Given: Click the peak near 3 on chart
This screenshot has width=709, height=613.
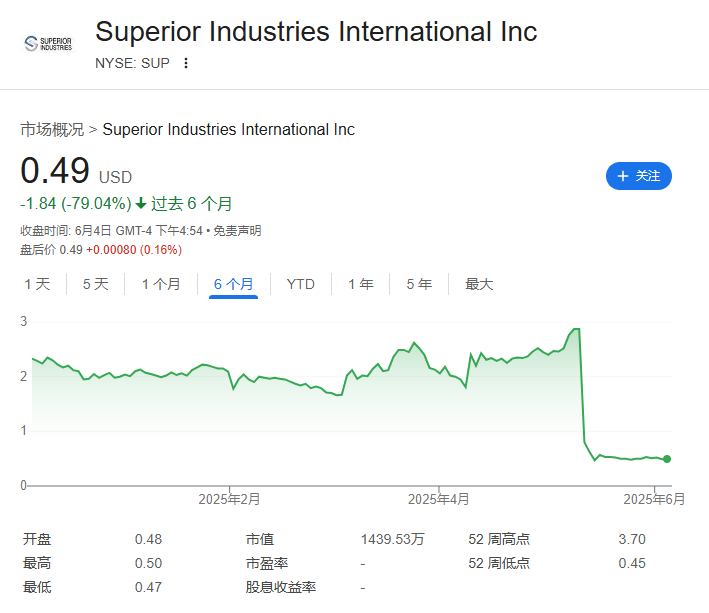Looking at the screenshot, I should (576, 329).
